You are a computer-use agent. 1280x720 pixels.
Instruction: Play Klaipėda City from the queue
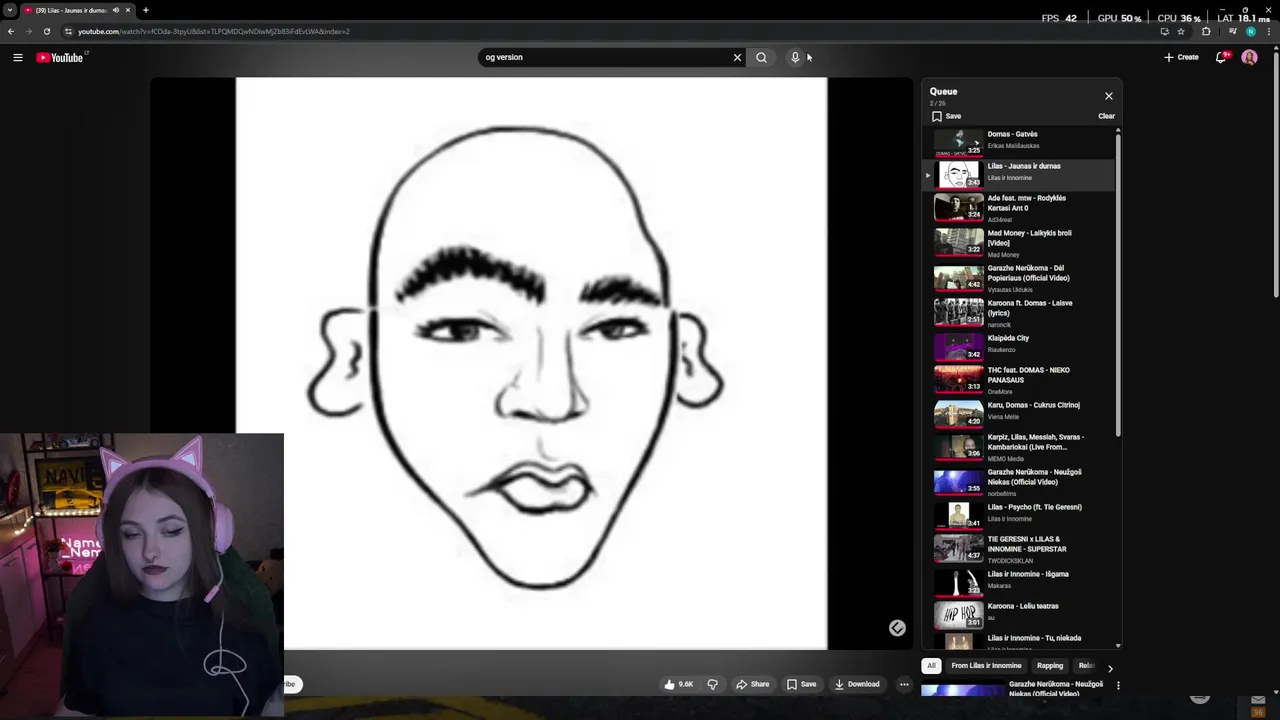point(1017,345)
